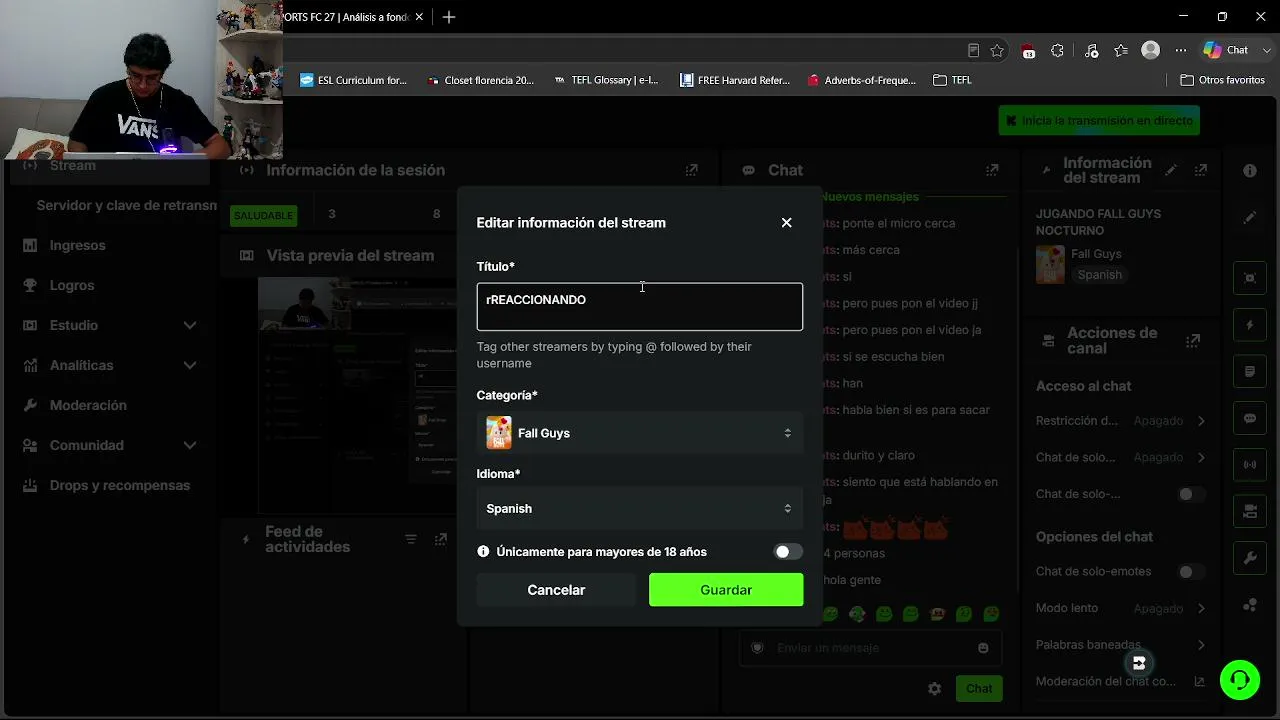Open the info icon in right sidebar
This screenshot has width=1280, height=720.
point(1250,171)
